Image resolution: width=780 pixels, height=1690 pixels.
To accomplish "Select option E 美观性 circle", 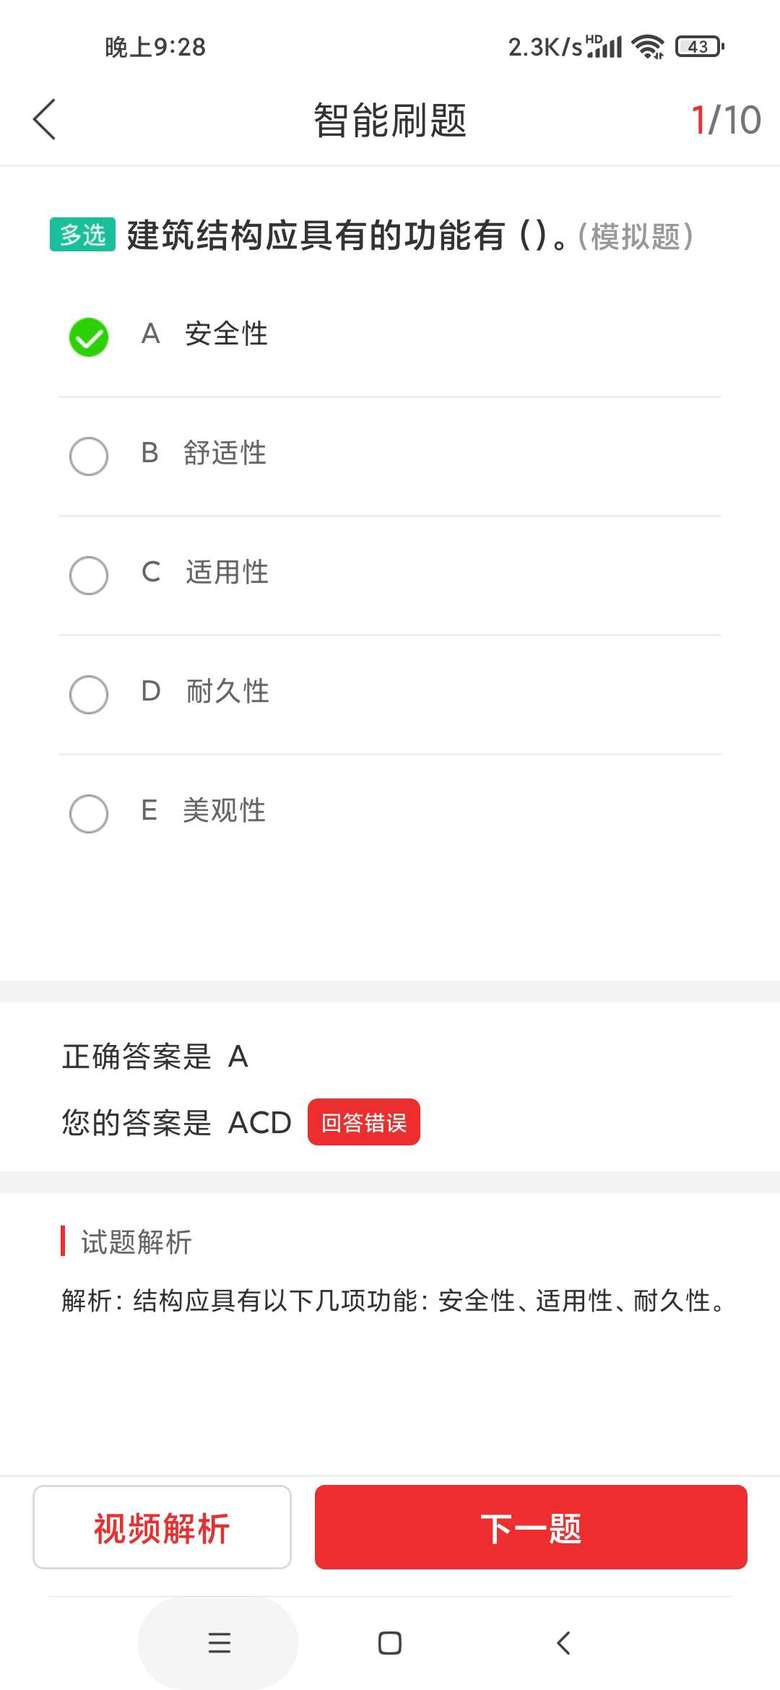I will [x=89, y=813].
